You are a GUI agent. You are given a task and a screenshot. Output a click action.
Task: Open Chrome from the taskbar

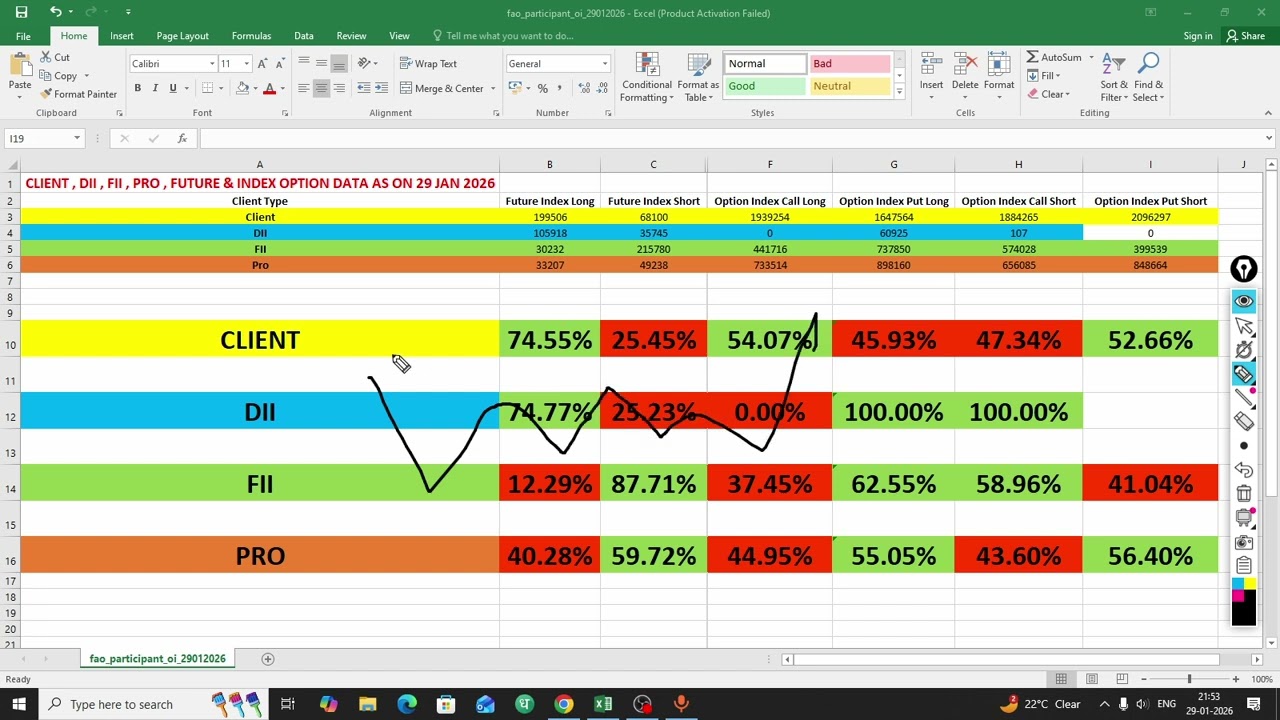pyautogui.click(x=564, y=704)
